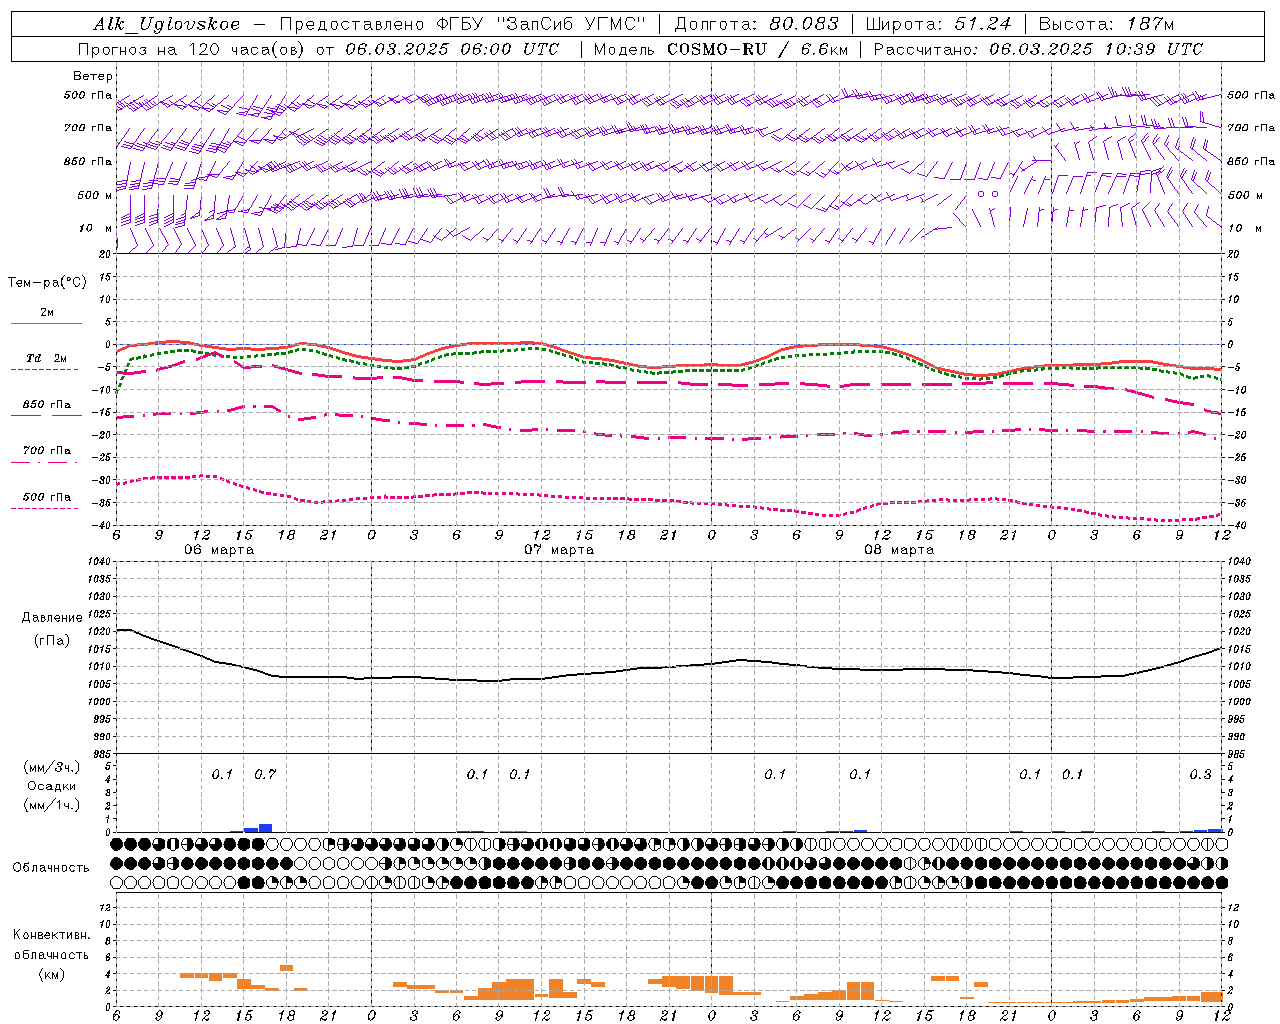
Task: Click the 700 гПа dash-dot legend line in temperature legend
Action: pos(46,462)
